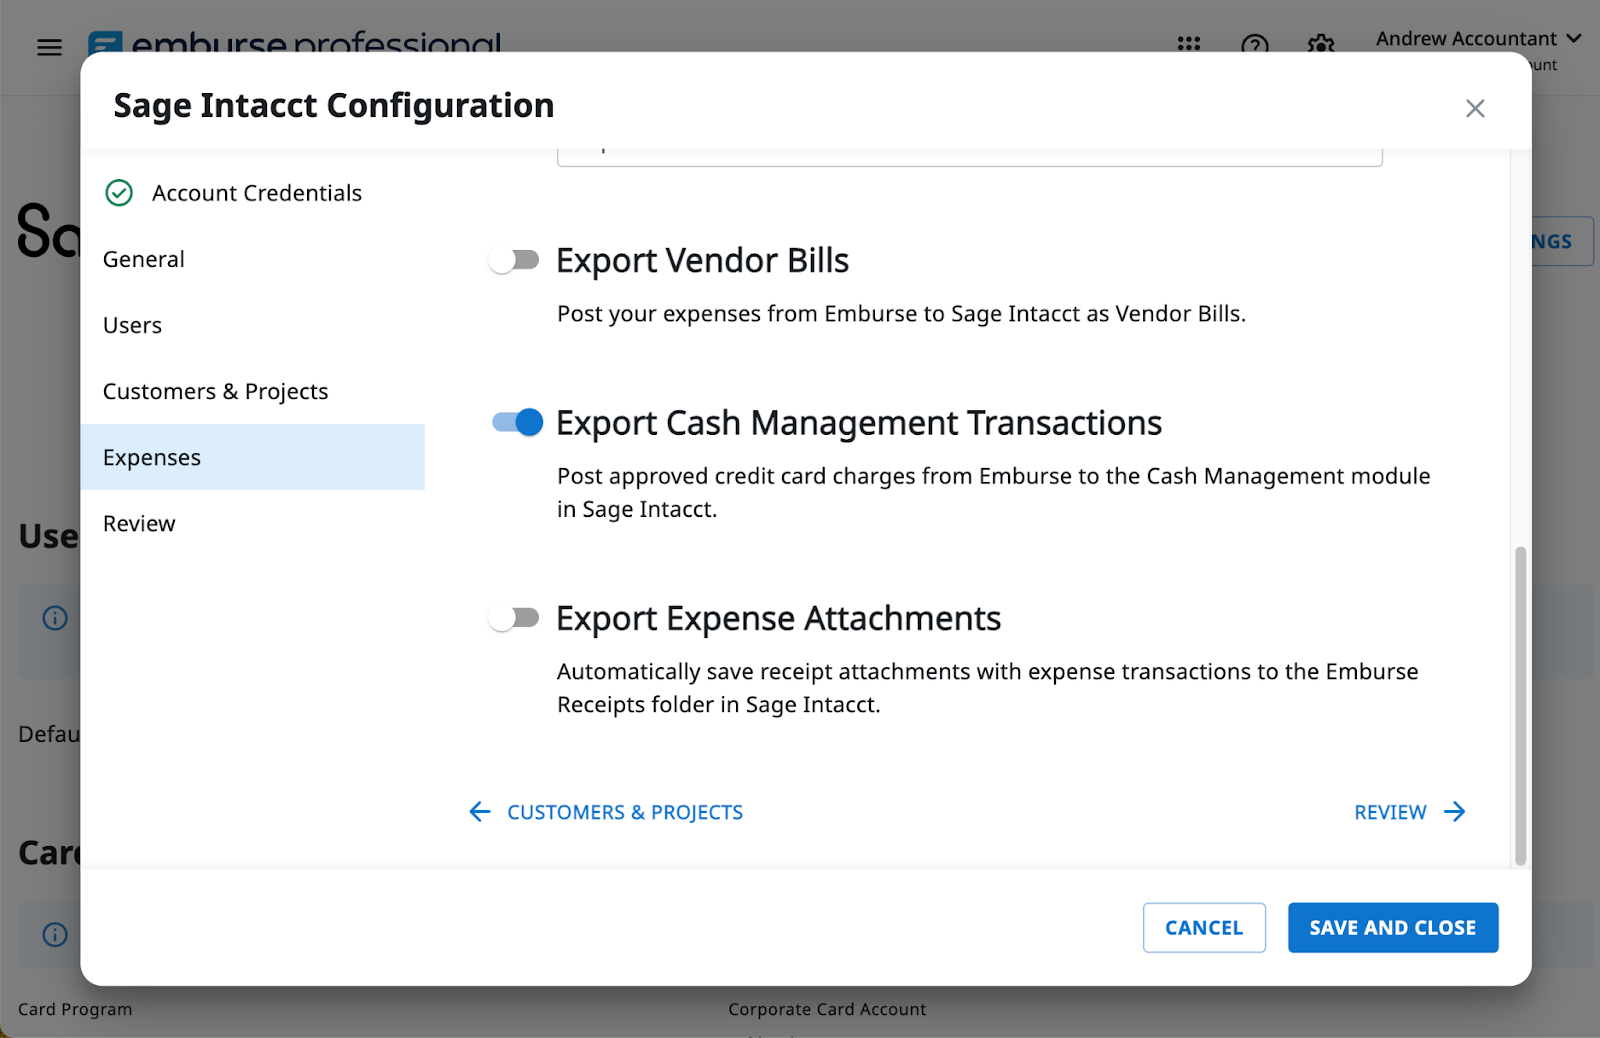Click the Export Vendor Bills heading

point(702,260)
